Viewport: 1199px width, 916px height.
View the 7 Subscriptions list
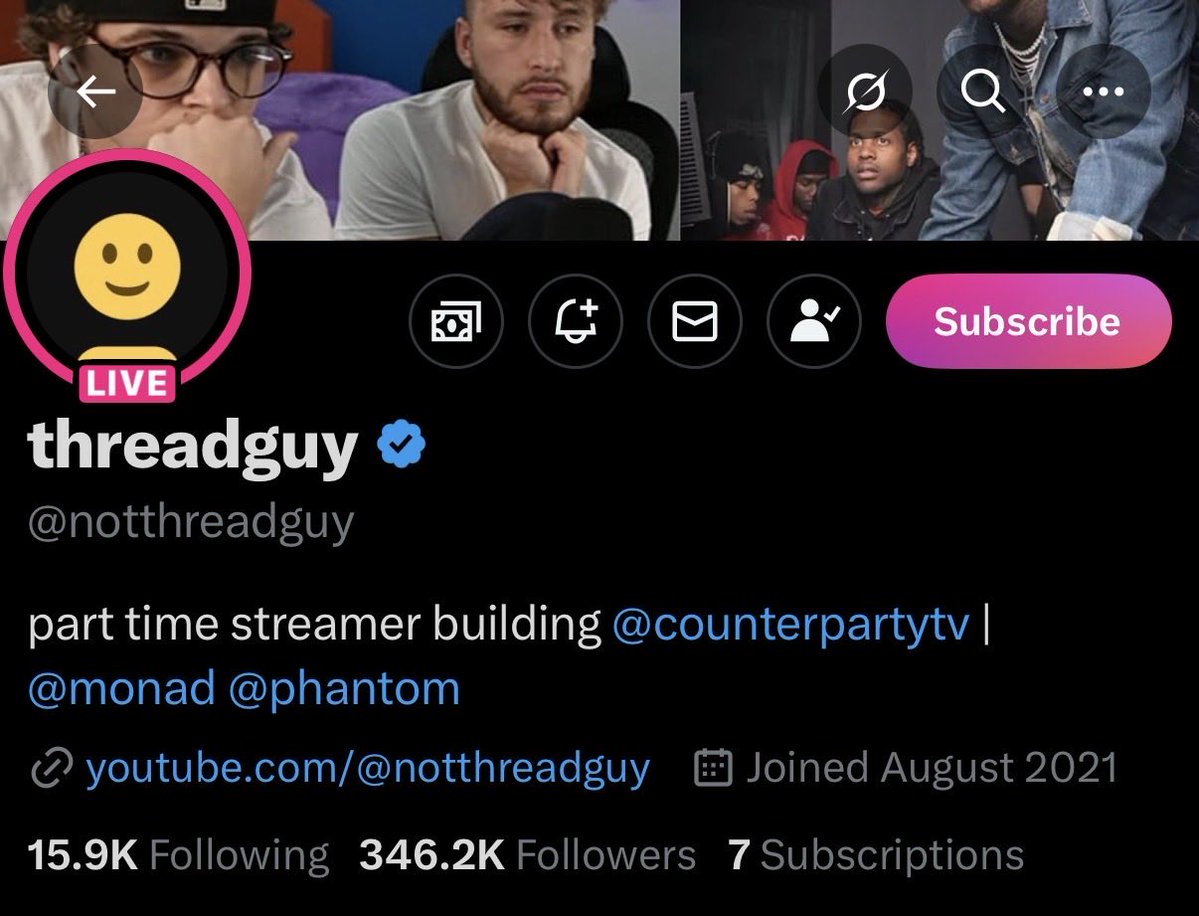[x=876, y=855]
